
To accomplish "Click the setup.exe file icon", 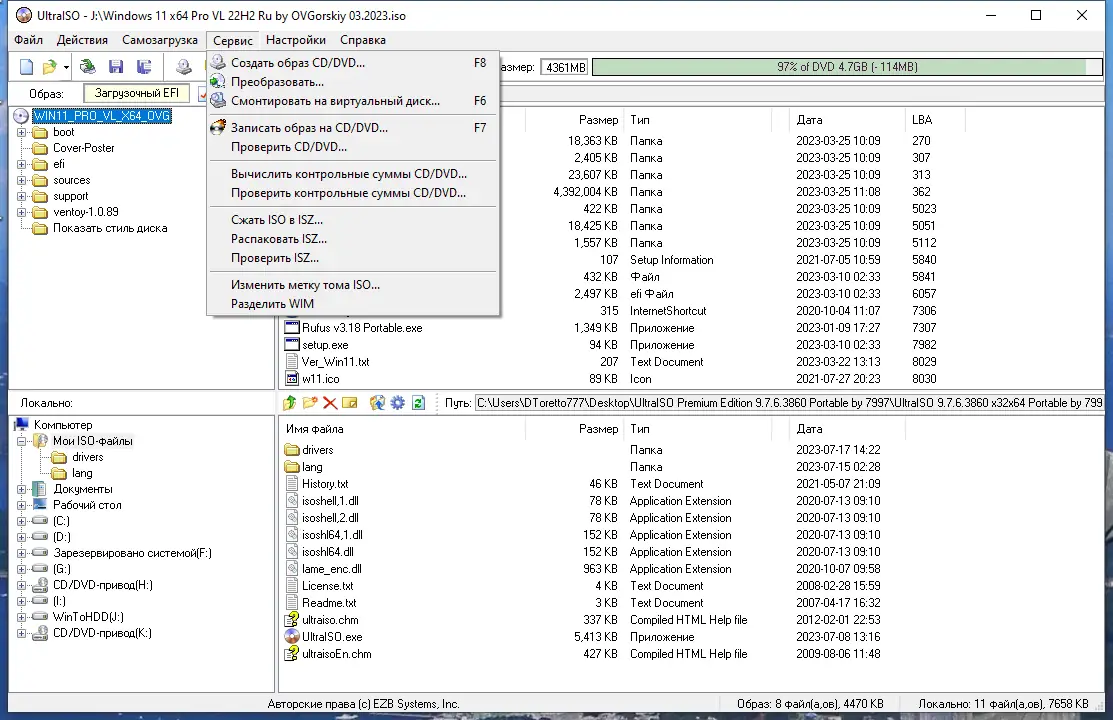I will pyautogui.click(x=292, y=344).
